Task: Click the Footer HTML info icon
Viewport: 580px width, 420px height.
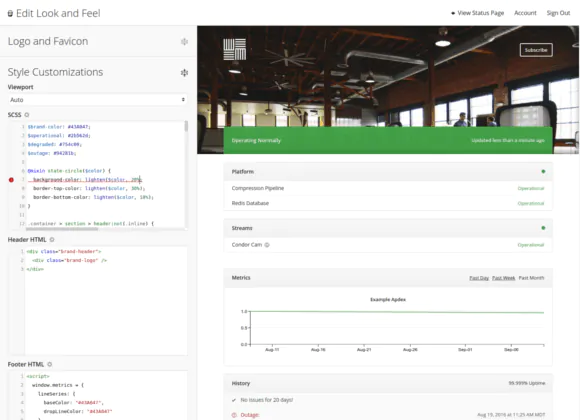Action: (50, 364)
